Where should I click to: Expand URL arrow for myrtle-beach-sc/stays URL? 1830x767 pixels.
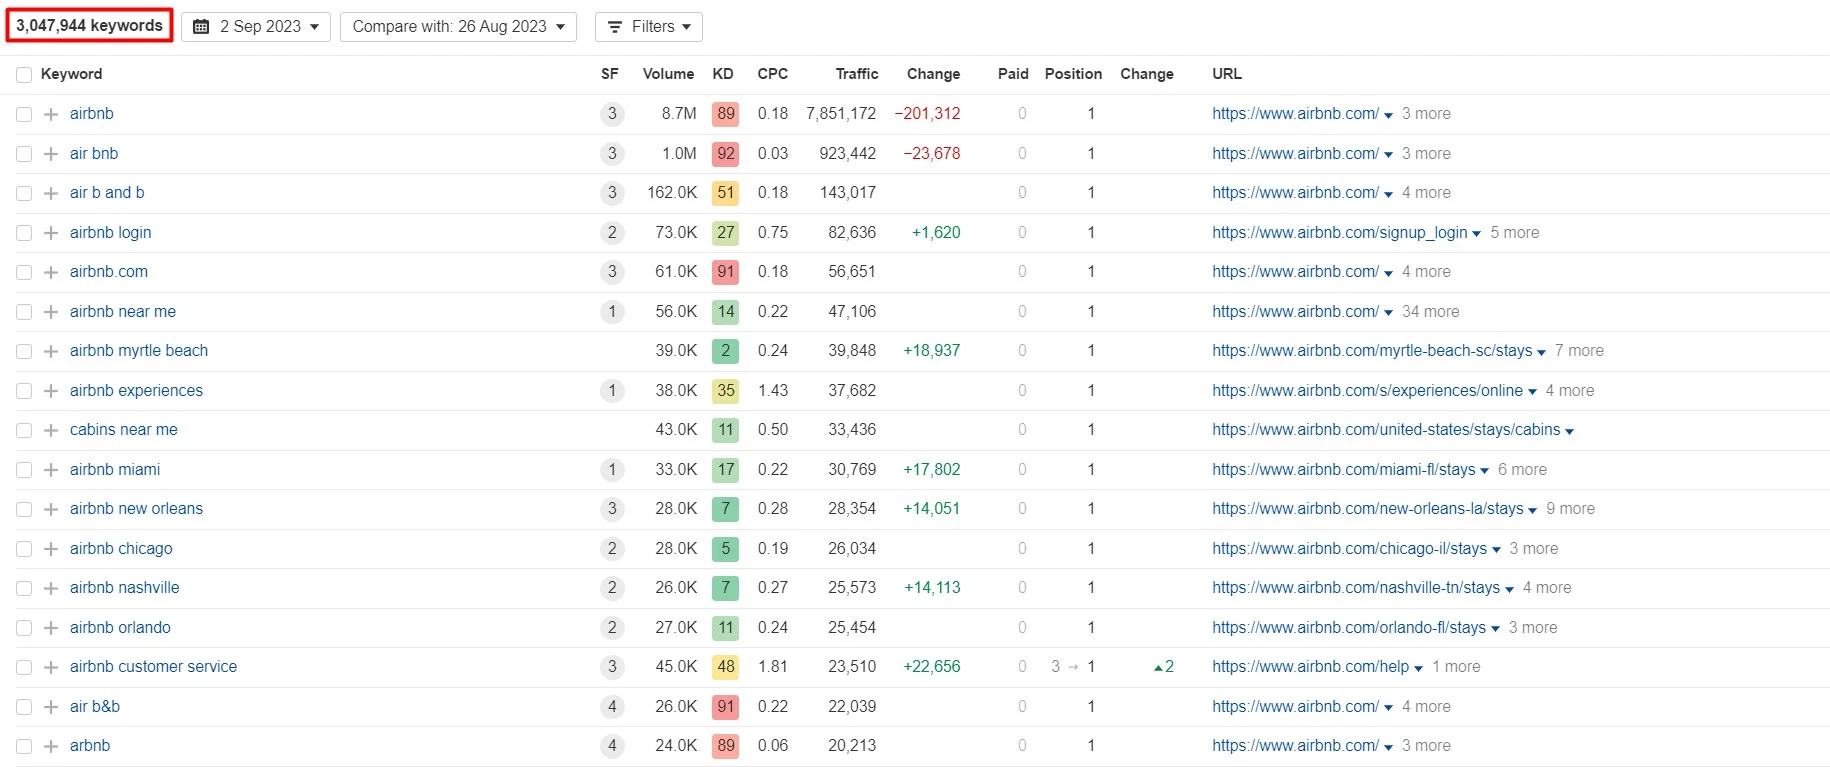tap(1541, 352)
